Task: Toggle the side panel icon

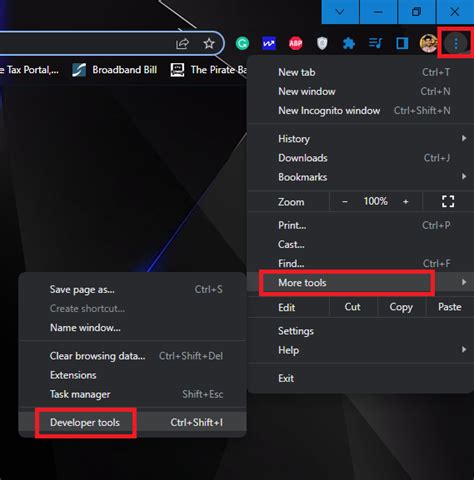Action: coord(402,43)
